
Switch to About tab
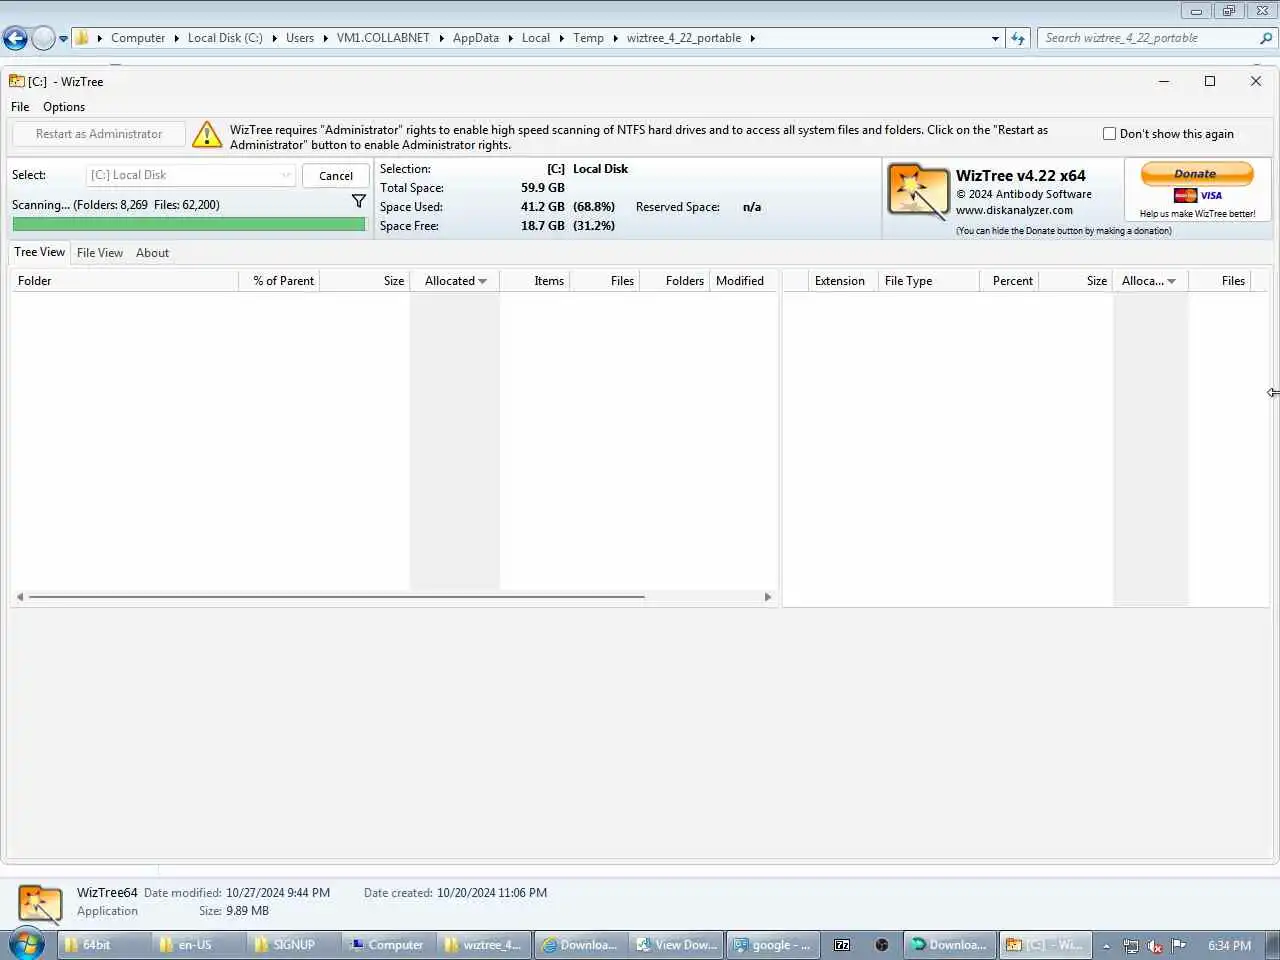pyautogui.click(x=152, y=253)
